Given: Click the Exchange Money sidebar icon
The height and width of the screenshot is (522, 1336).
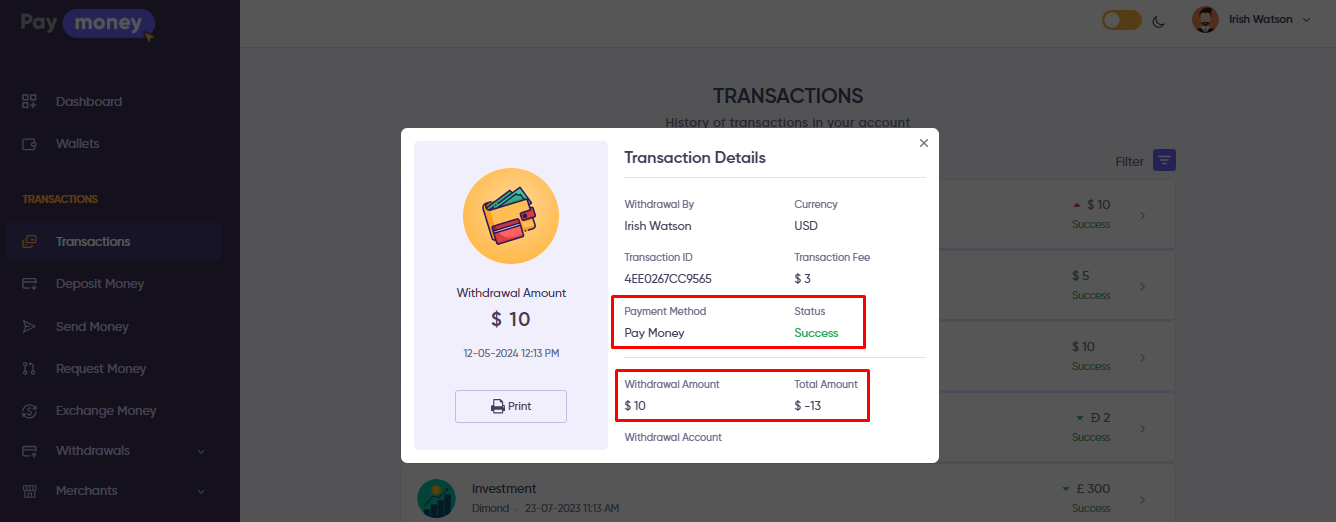Looking at the screenshot, I should pyautogui.click(x=29, y=411).
